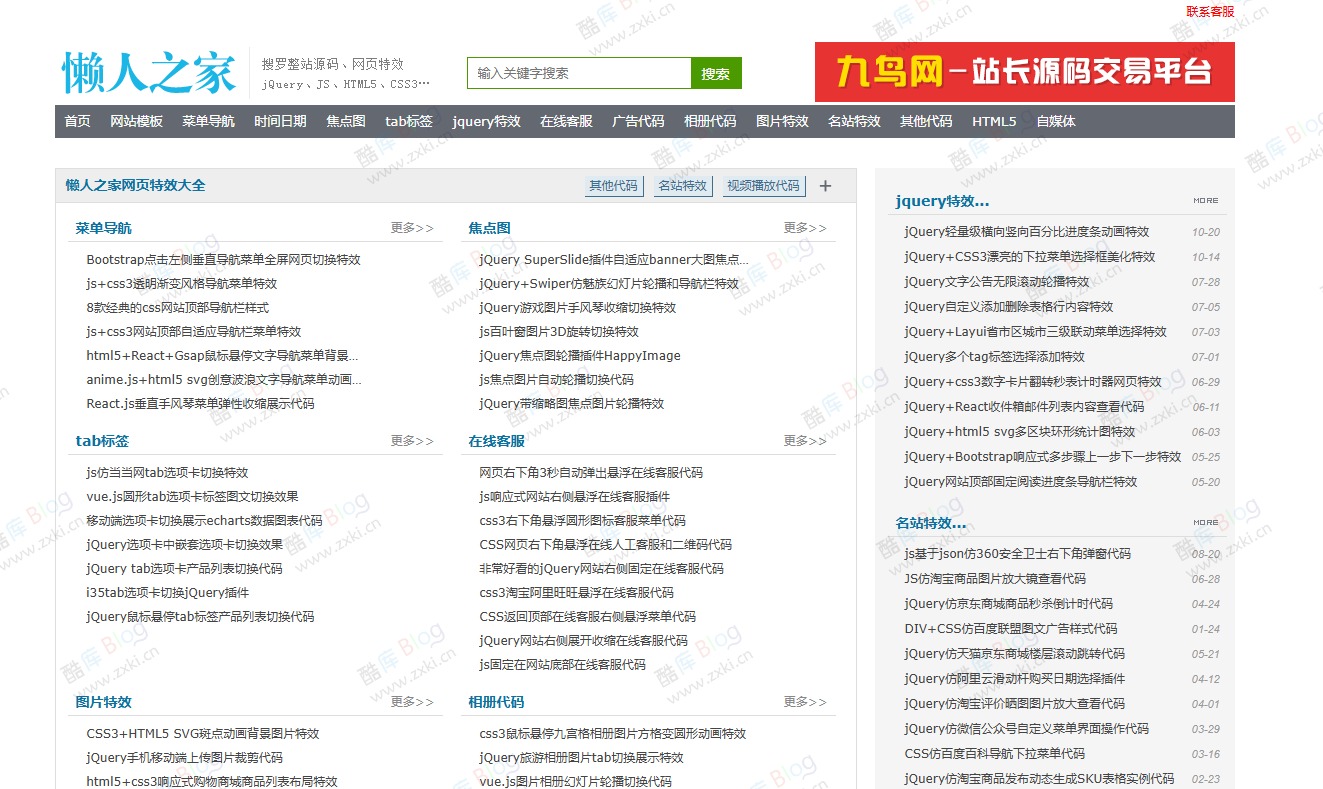Click MORE next to jquery特效 sidebar heading
The width and height of the screenshot is (1323, 789).
click(x=1205, y=199)
